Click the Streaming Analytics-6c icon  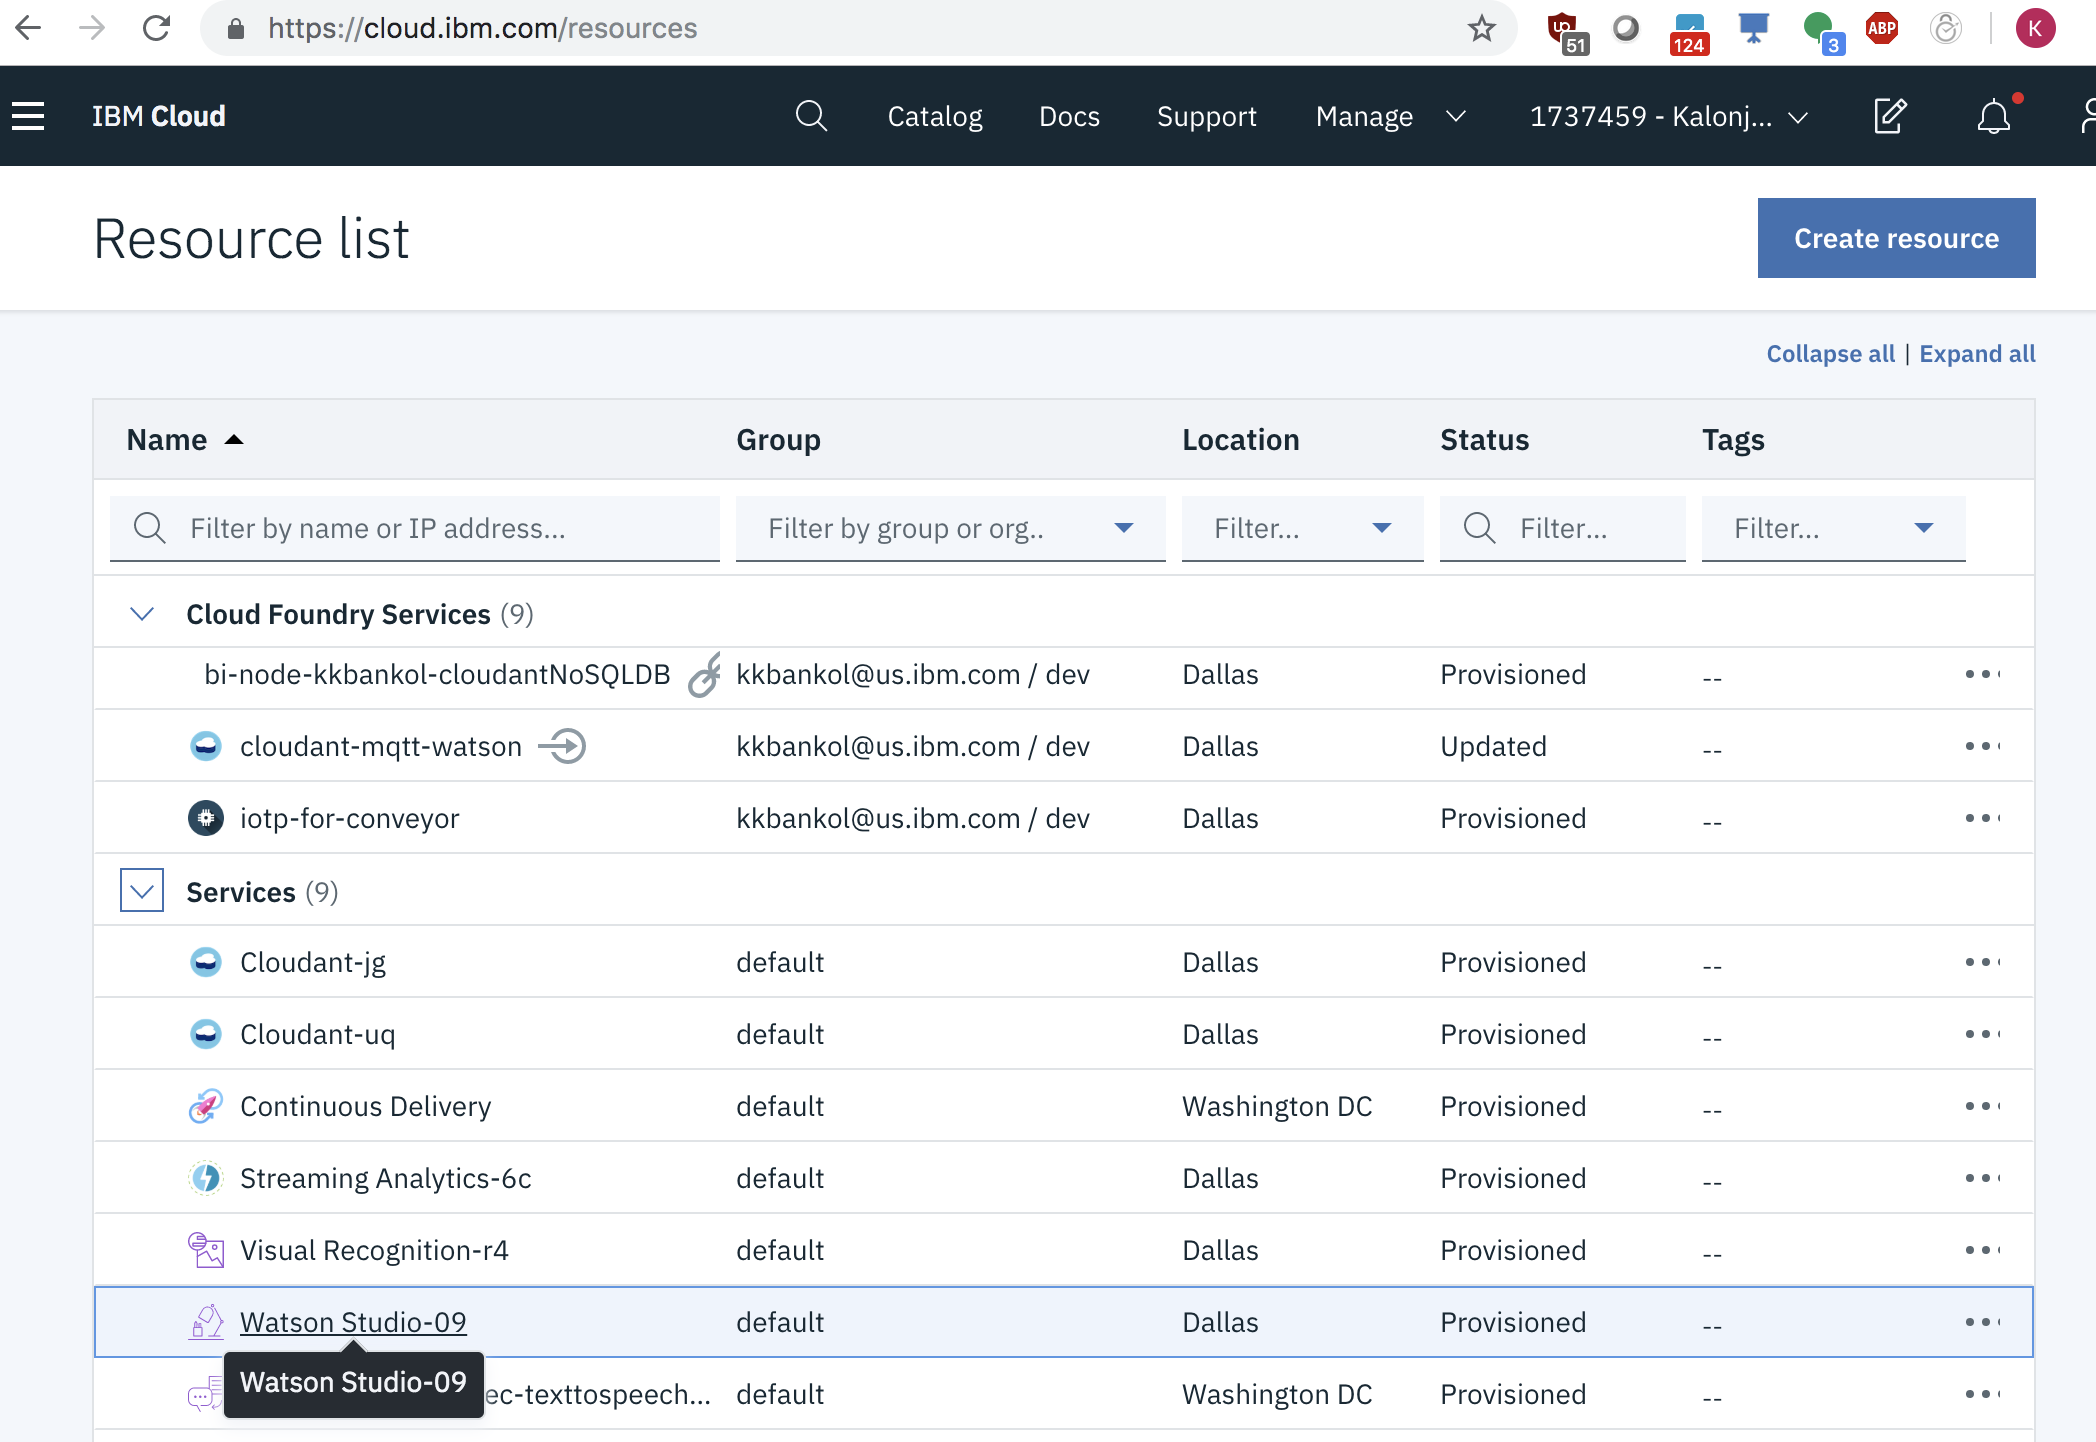(206, 1178)
